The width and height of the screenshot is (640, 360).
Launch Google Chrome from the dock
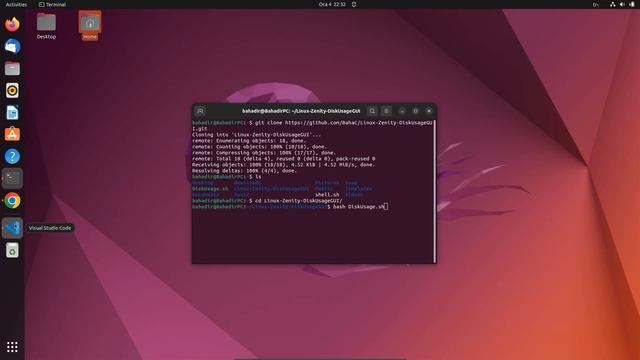coord(12,201)
